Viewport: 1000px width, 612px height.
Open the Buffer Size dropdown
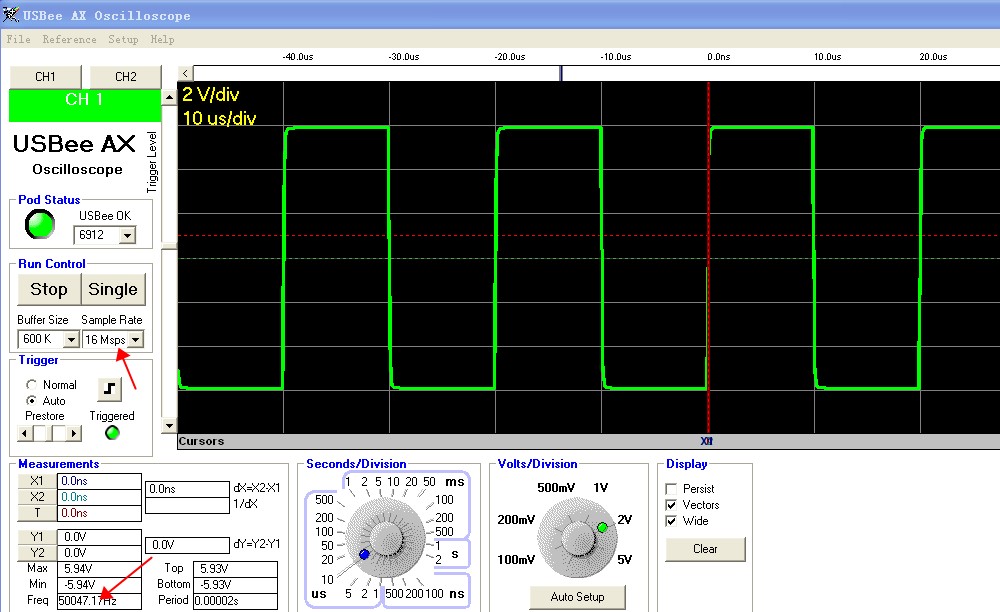[71, 340]
